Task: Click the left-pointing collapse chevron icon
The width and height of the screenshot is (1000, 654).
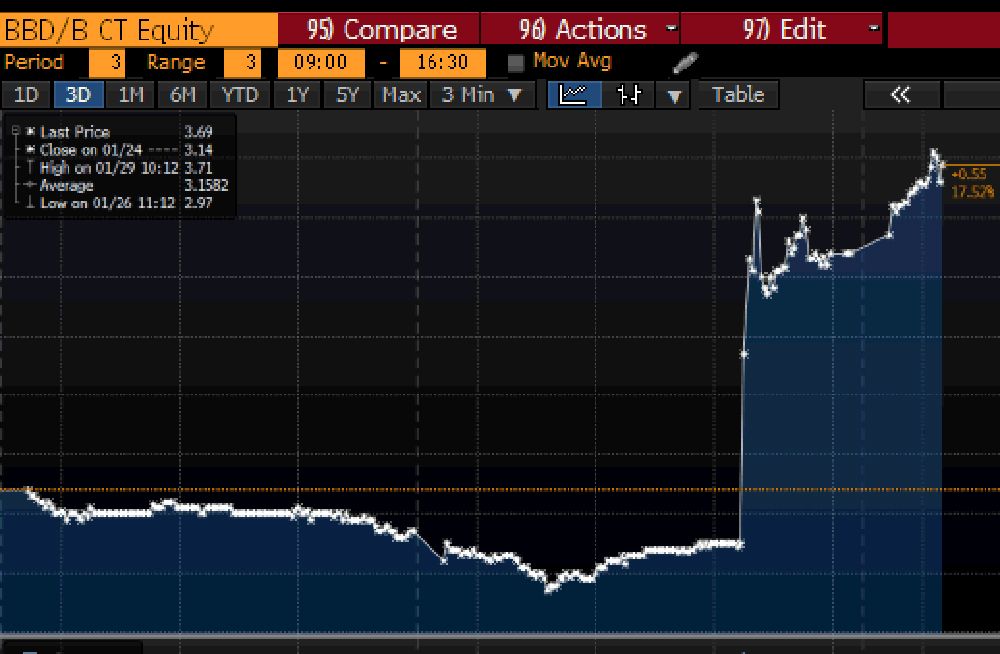Action: click(899, 95)
